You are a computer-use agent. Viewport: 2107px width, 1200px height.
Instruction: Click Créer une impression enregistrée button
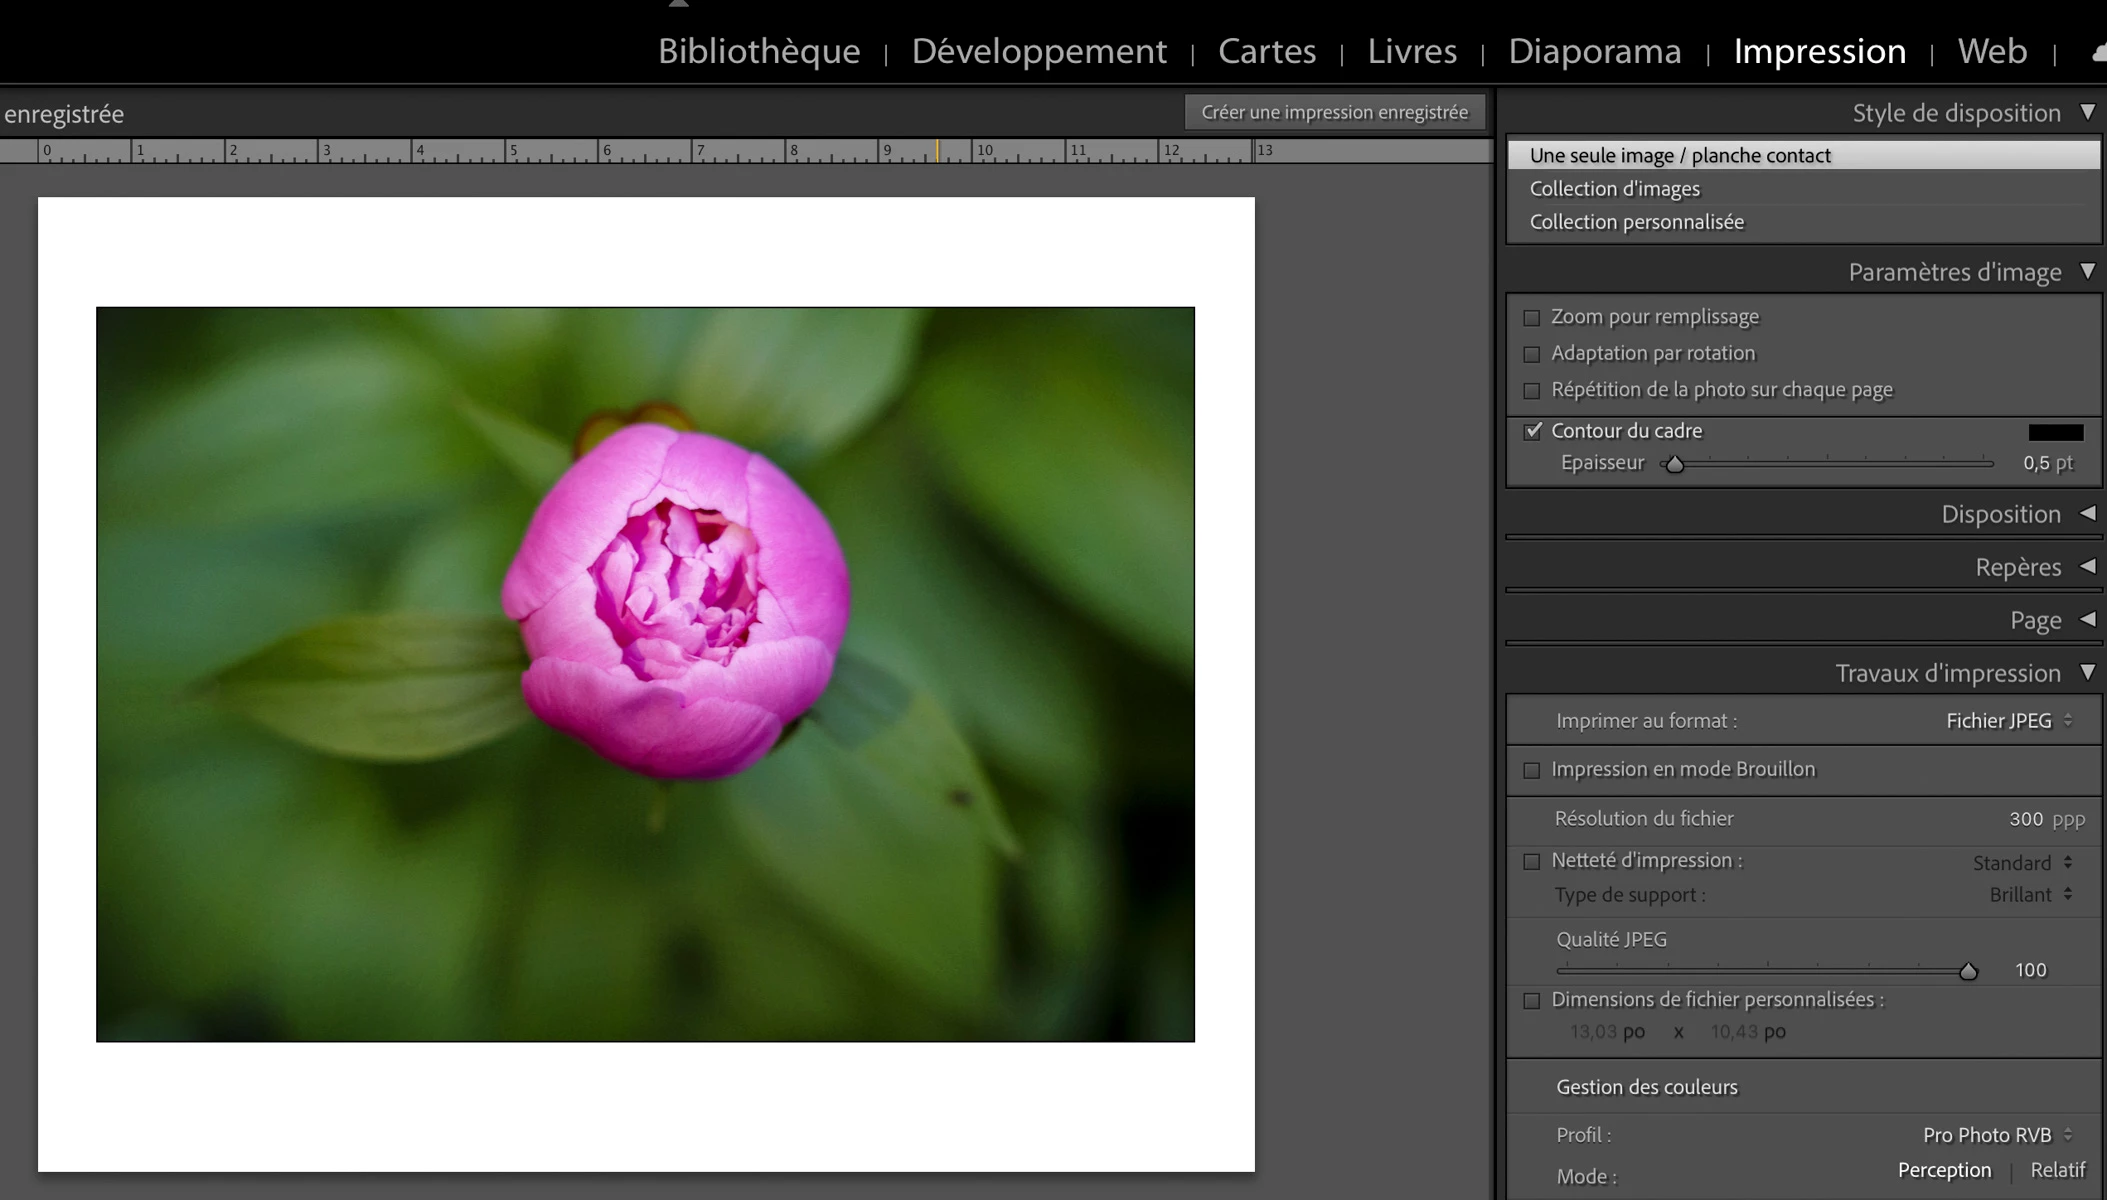click(1334, 112)
